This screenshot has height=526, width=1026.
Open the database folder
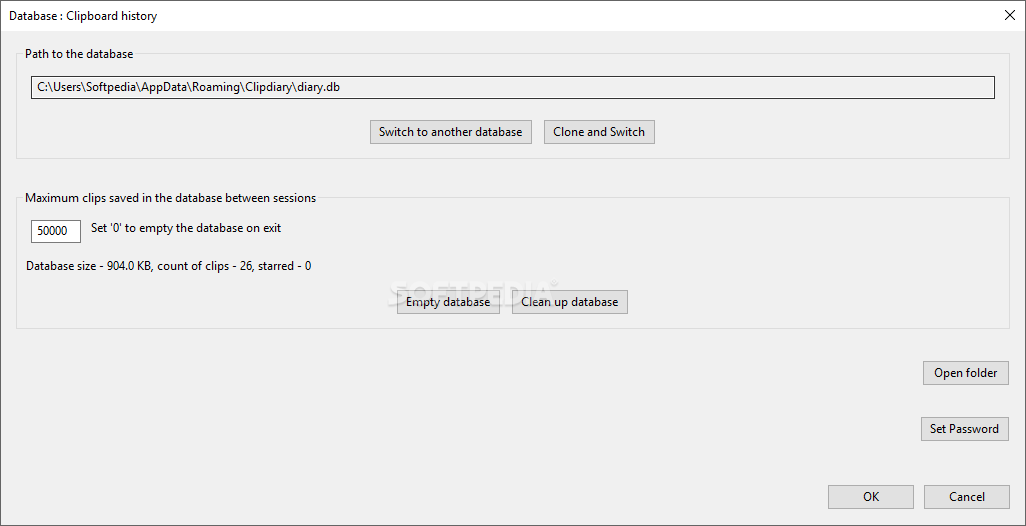pos(966,373)
